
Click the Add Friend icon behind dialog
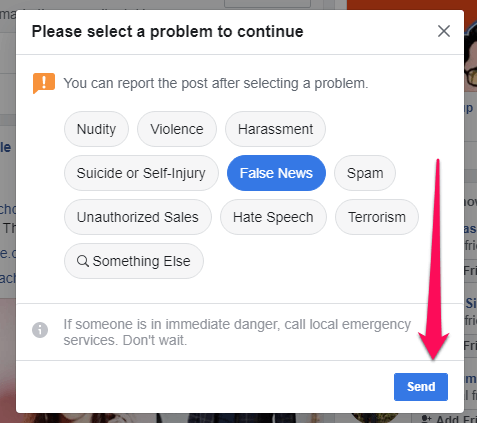pyautogui.click(x=426, y=419)
